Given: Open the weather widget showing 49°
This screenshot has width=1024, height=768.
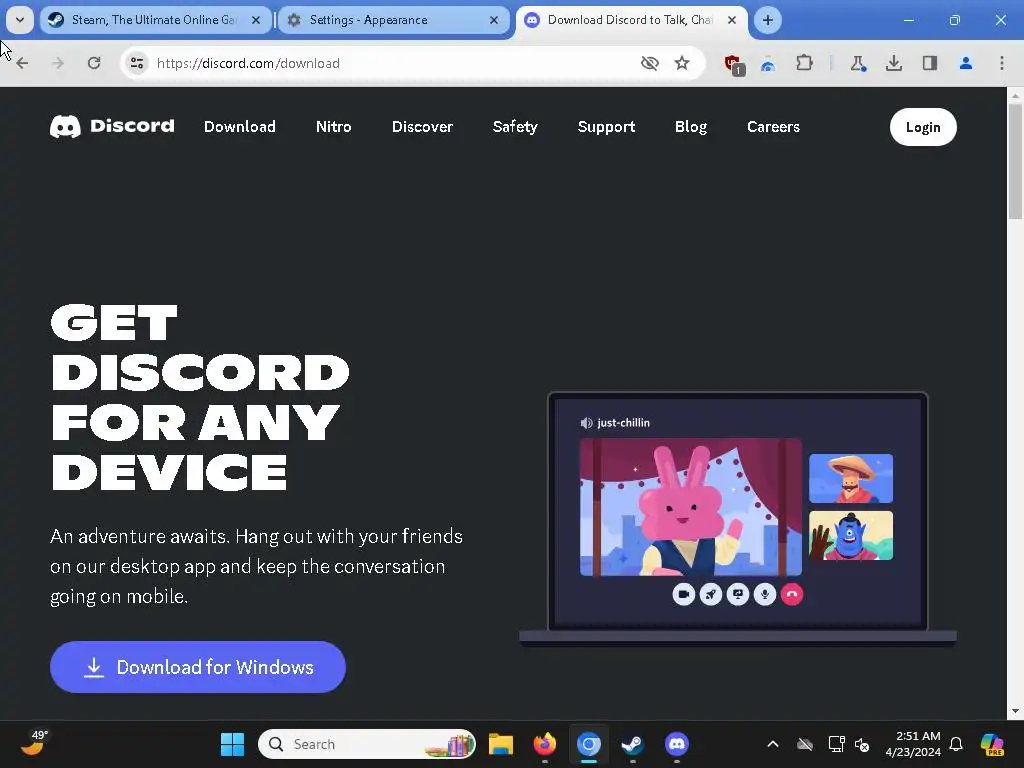Looking at the screenshot, I should 33,743.
